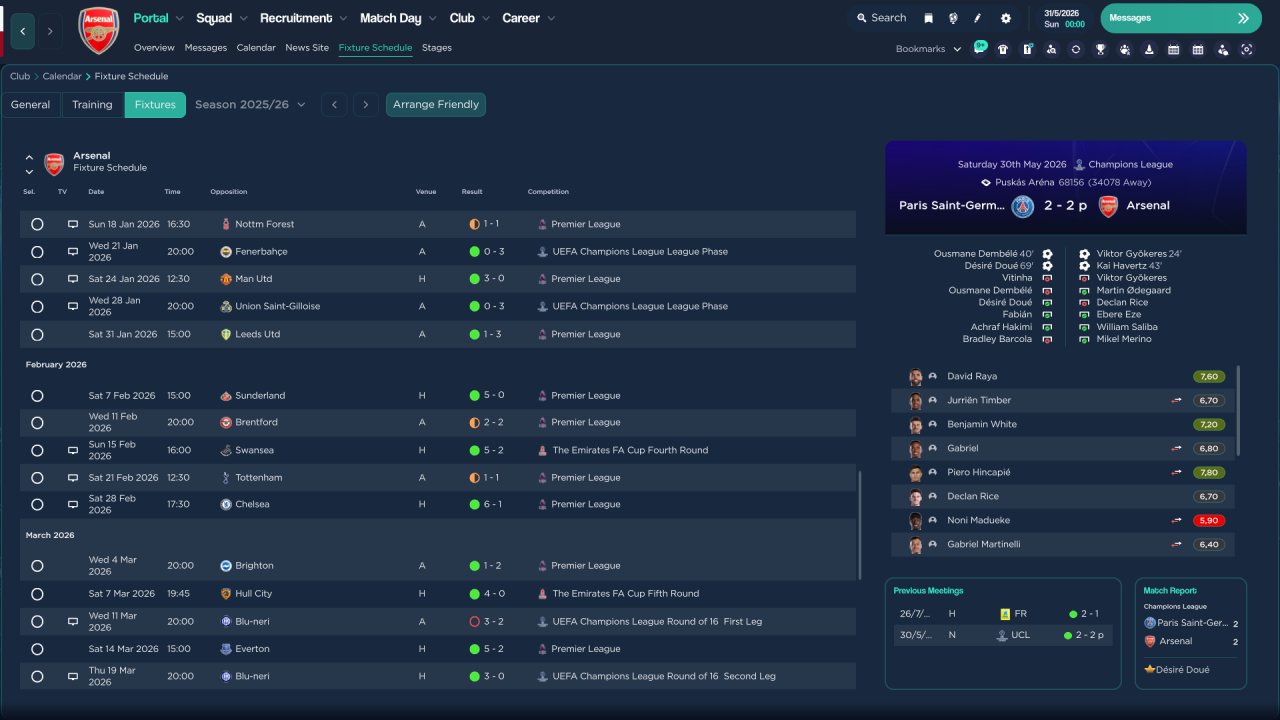
Task: Click substitution icon for Noni Madueke
Action: pyautogui.click(x=1177, y=520)
